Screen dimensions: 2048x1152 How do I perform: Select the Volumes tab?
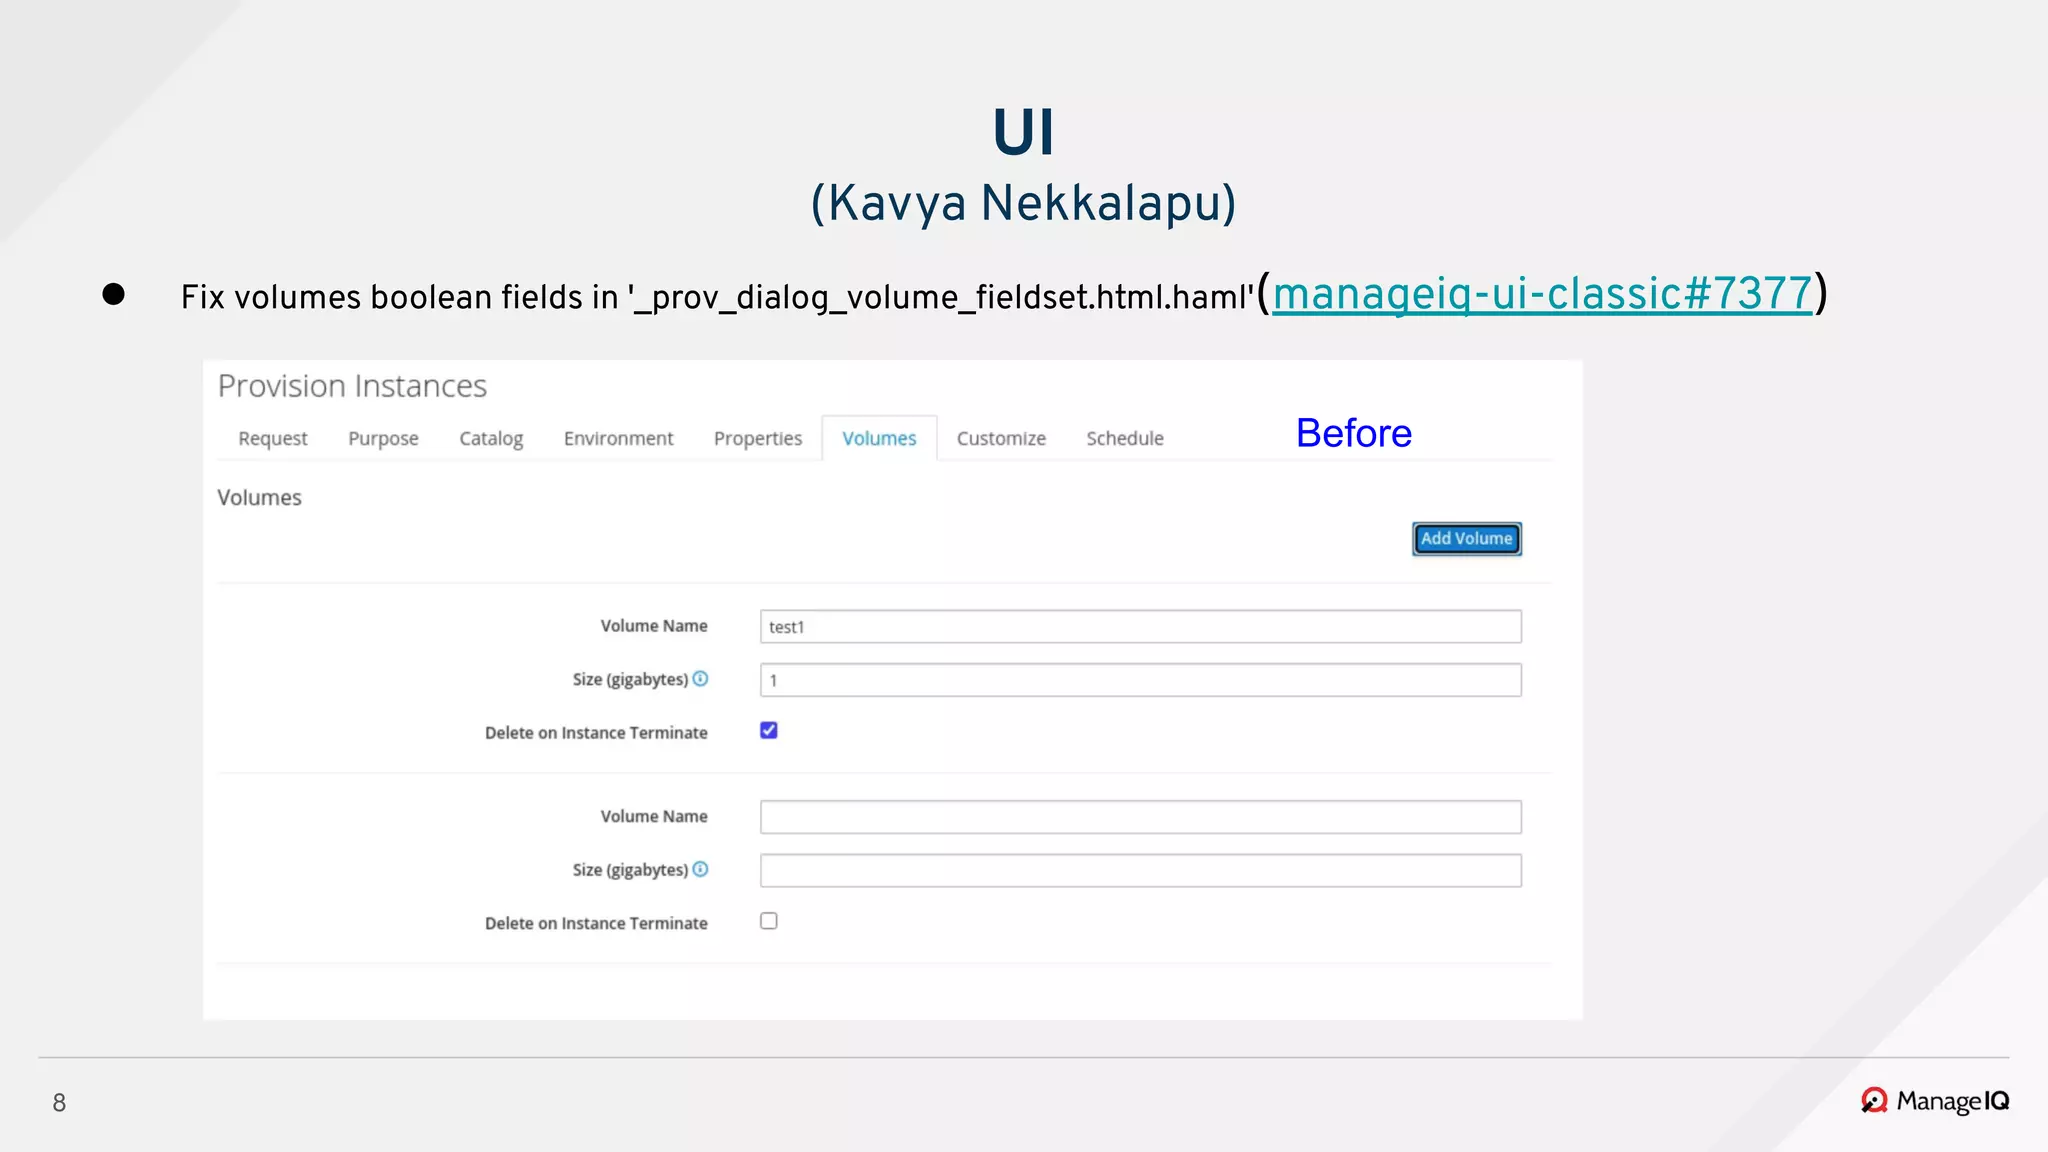coord(879,438)
